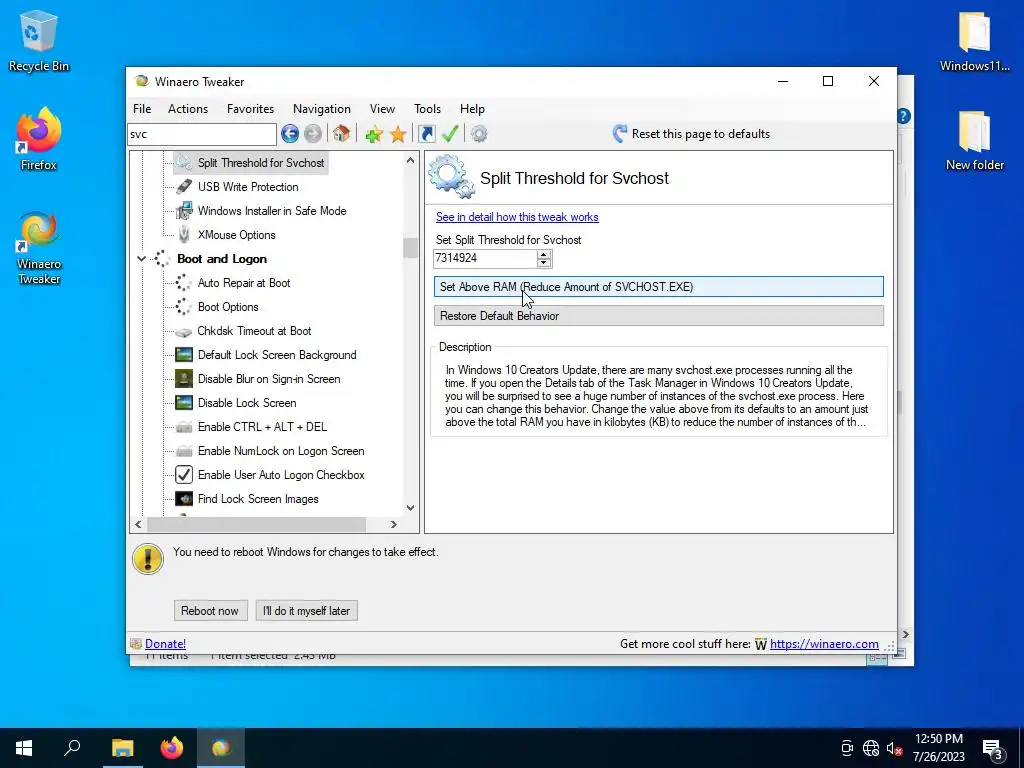
Task: Click Restore Default Behavior button
Action: click(658, 316)
